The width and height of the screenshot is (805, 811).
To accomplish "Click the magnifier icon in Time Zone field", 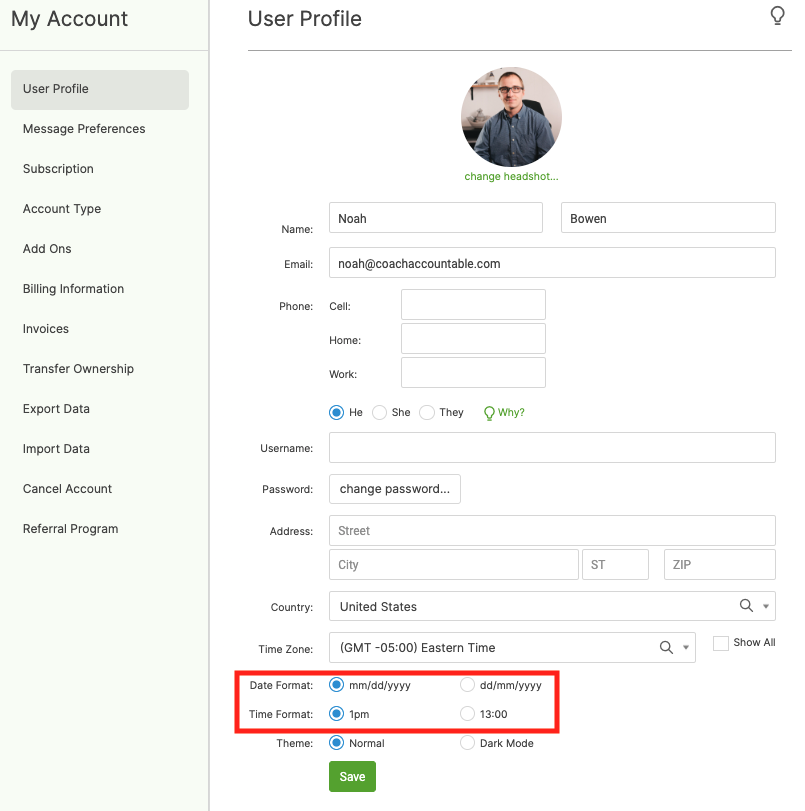I will pos(666,647).
